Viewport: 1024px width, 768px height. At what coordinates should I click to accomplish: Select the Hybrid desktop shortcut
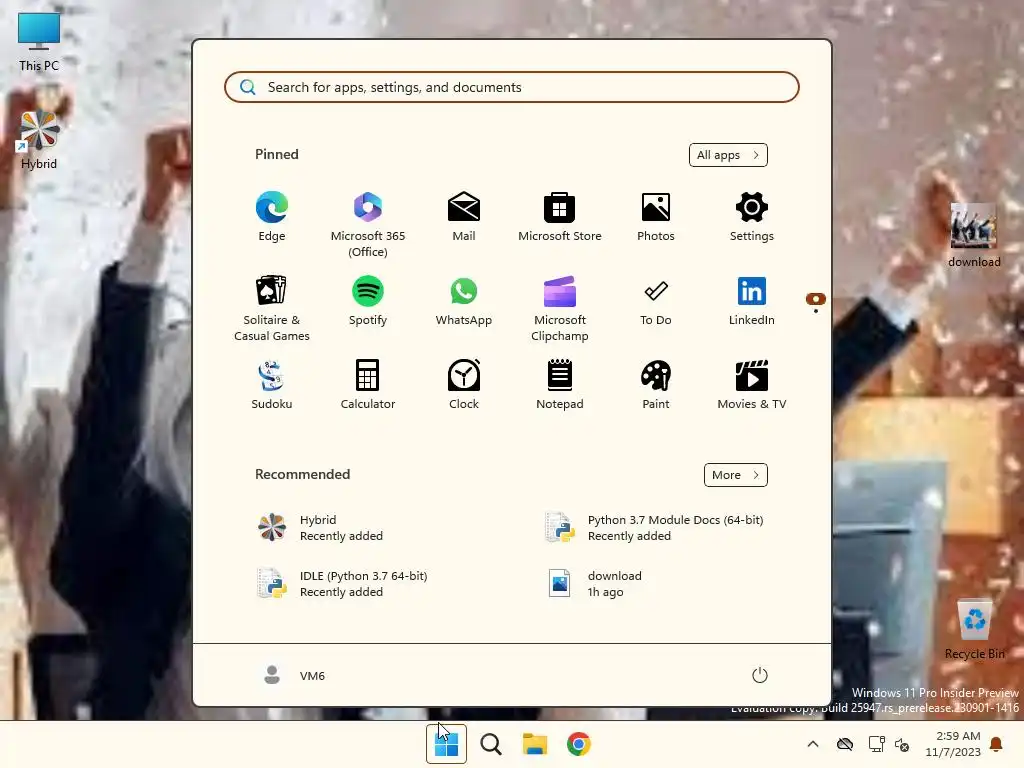tap(39, 139)
